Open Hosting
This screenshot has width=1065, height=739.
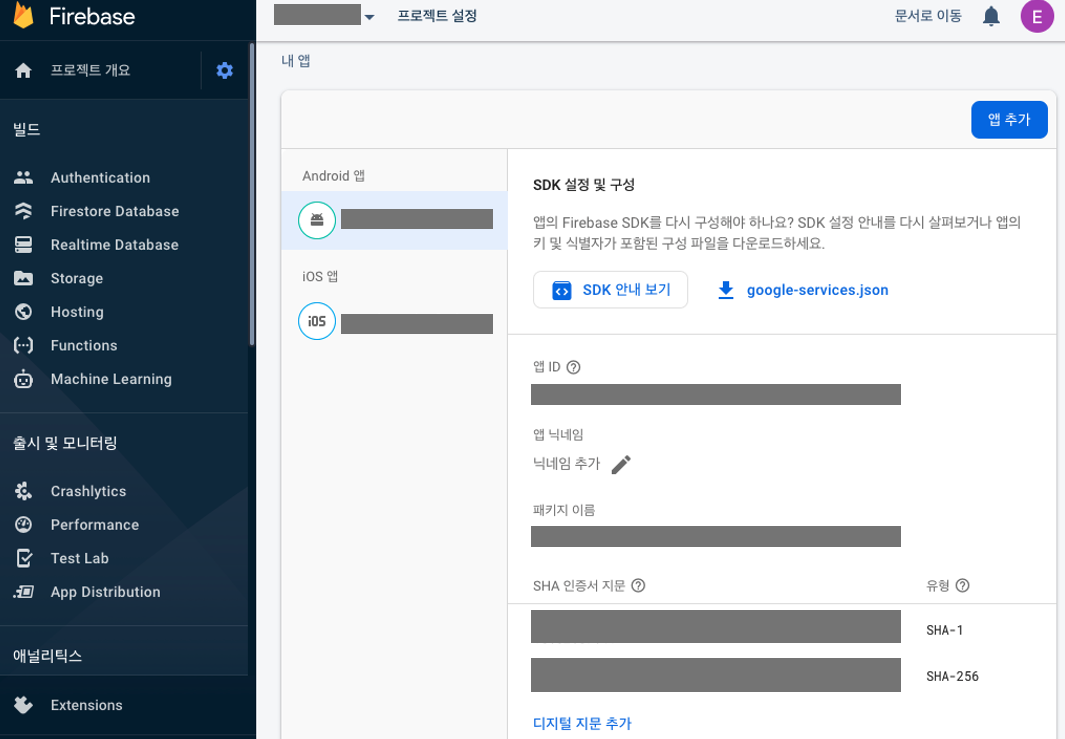[77, 312]
